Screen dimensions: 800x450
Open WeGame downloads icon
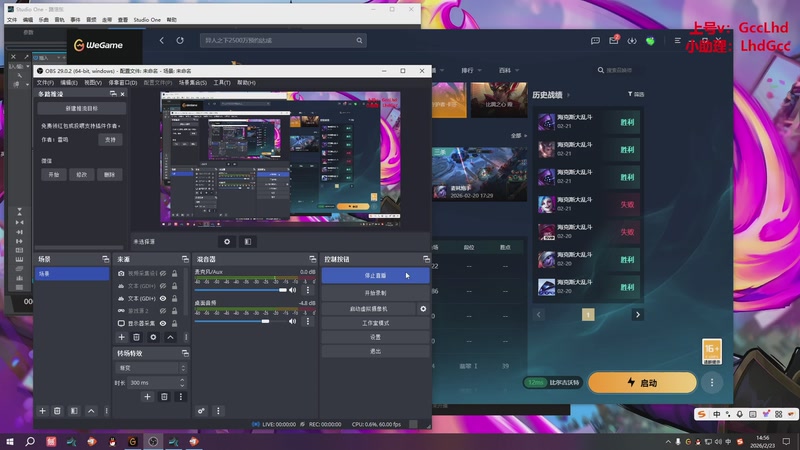pyautogui.click(x=632, y=41)
